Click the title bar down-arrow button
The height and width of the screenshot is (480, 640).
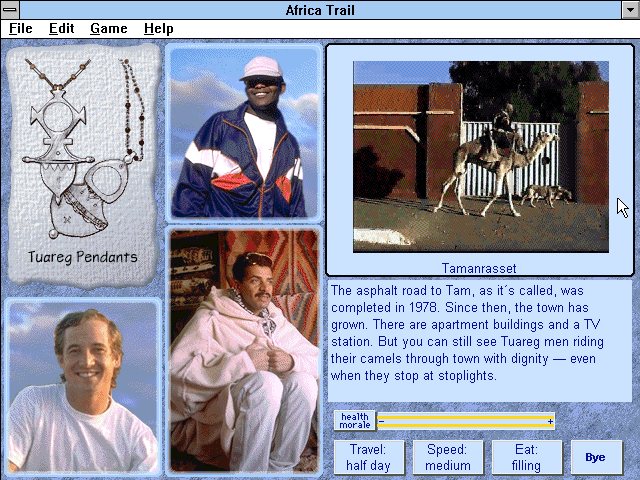[x=630, y=9]
